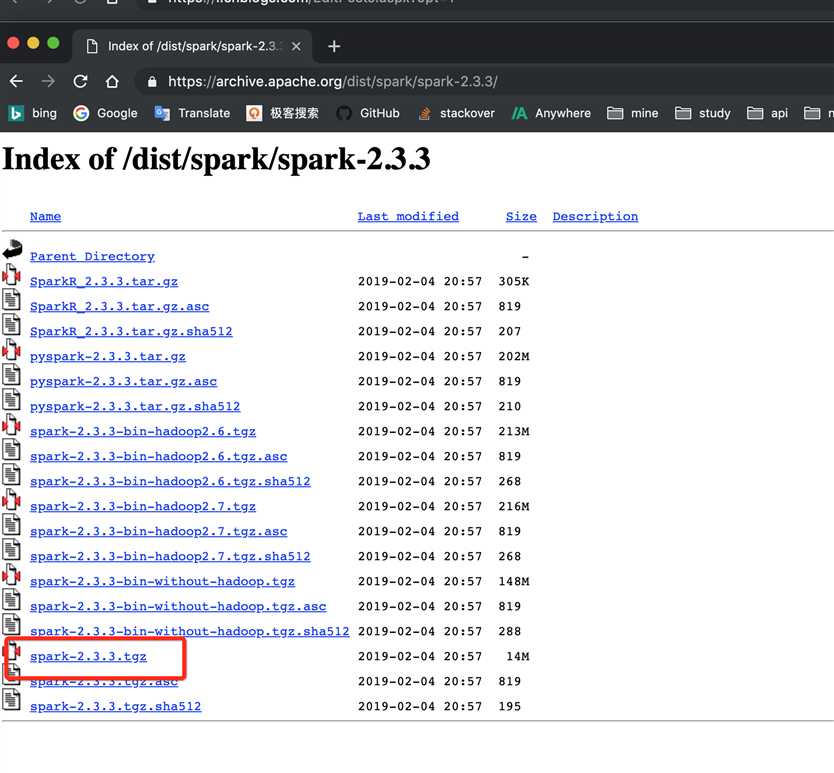This screenshot has width=834, height=773.
Task: Open the Translate bookmark
Action: [192, 113]
